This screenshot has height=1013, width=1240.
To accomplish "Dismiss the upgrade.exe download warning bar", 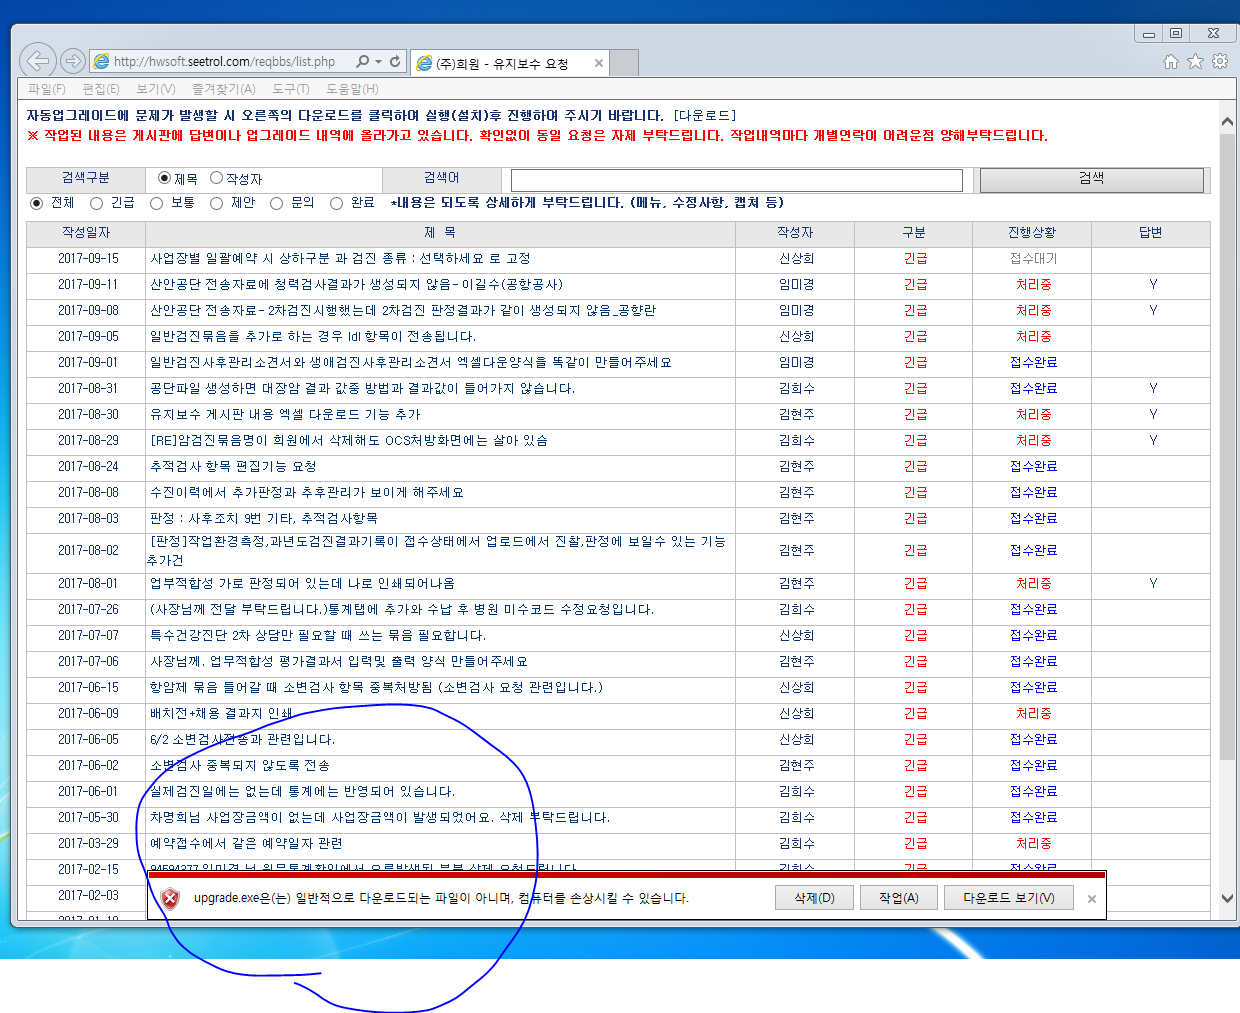I will point(1092,899).
